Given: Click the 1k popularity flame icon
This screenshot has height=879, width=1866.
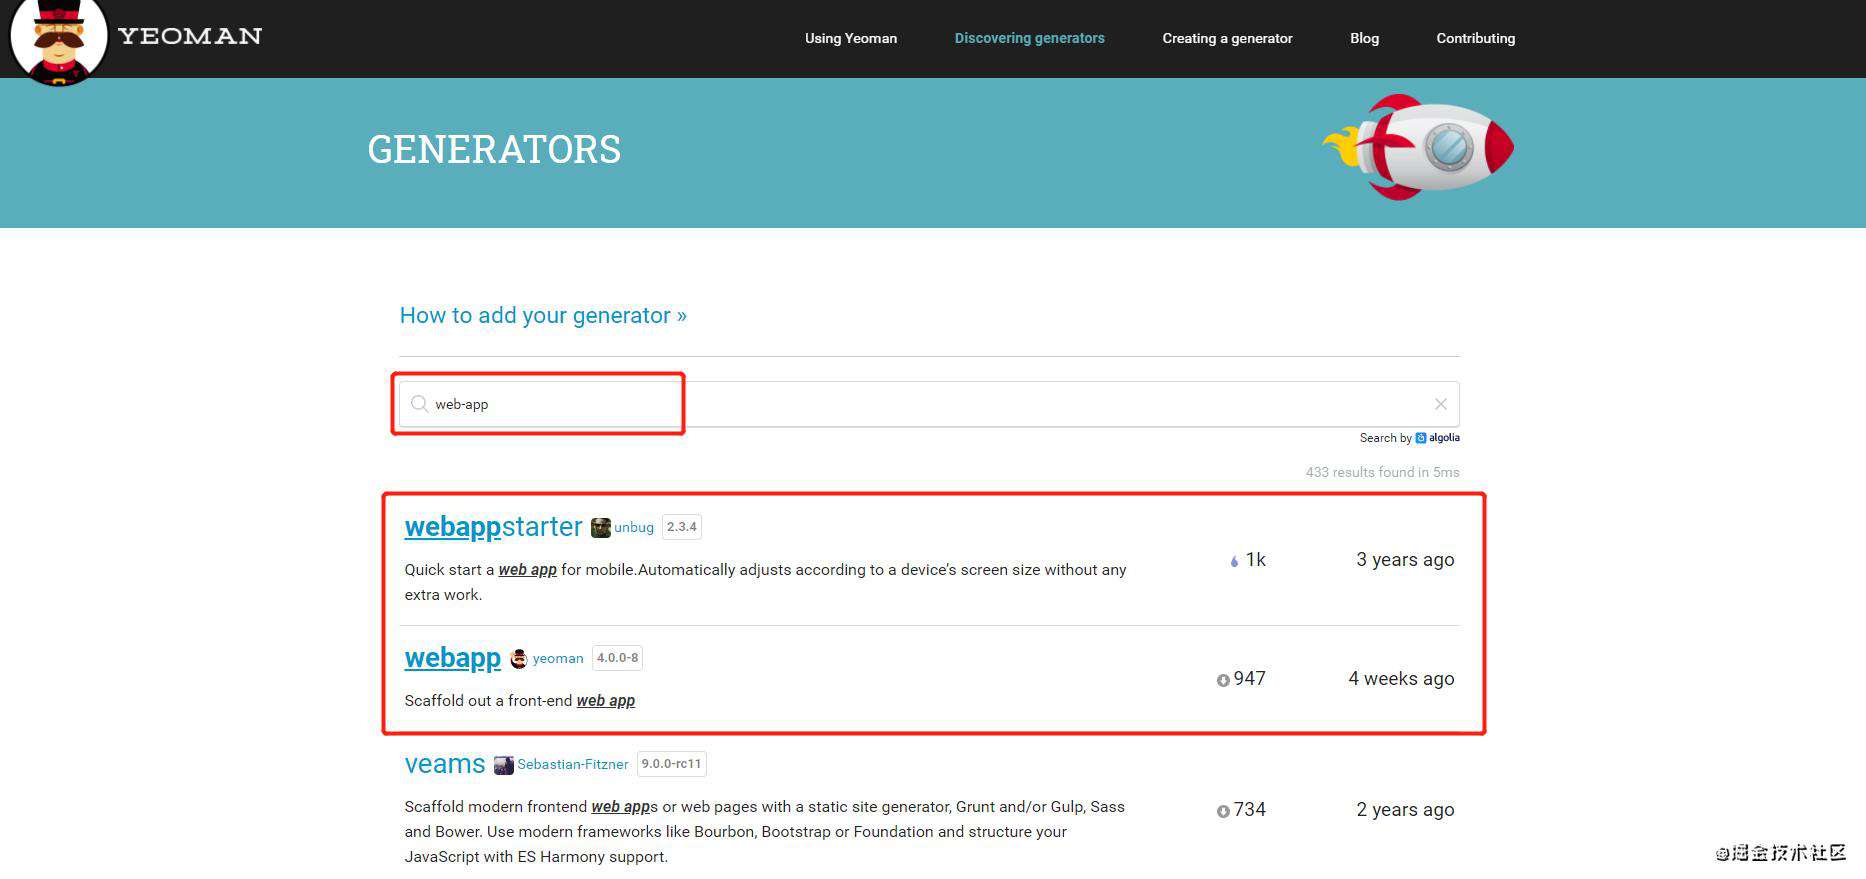Looking at the screenshot, I should (x=1235, y=561).
